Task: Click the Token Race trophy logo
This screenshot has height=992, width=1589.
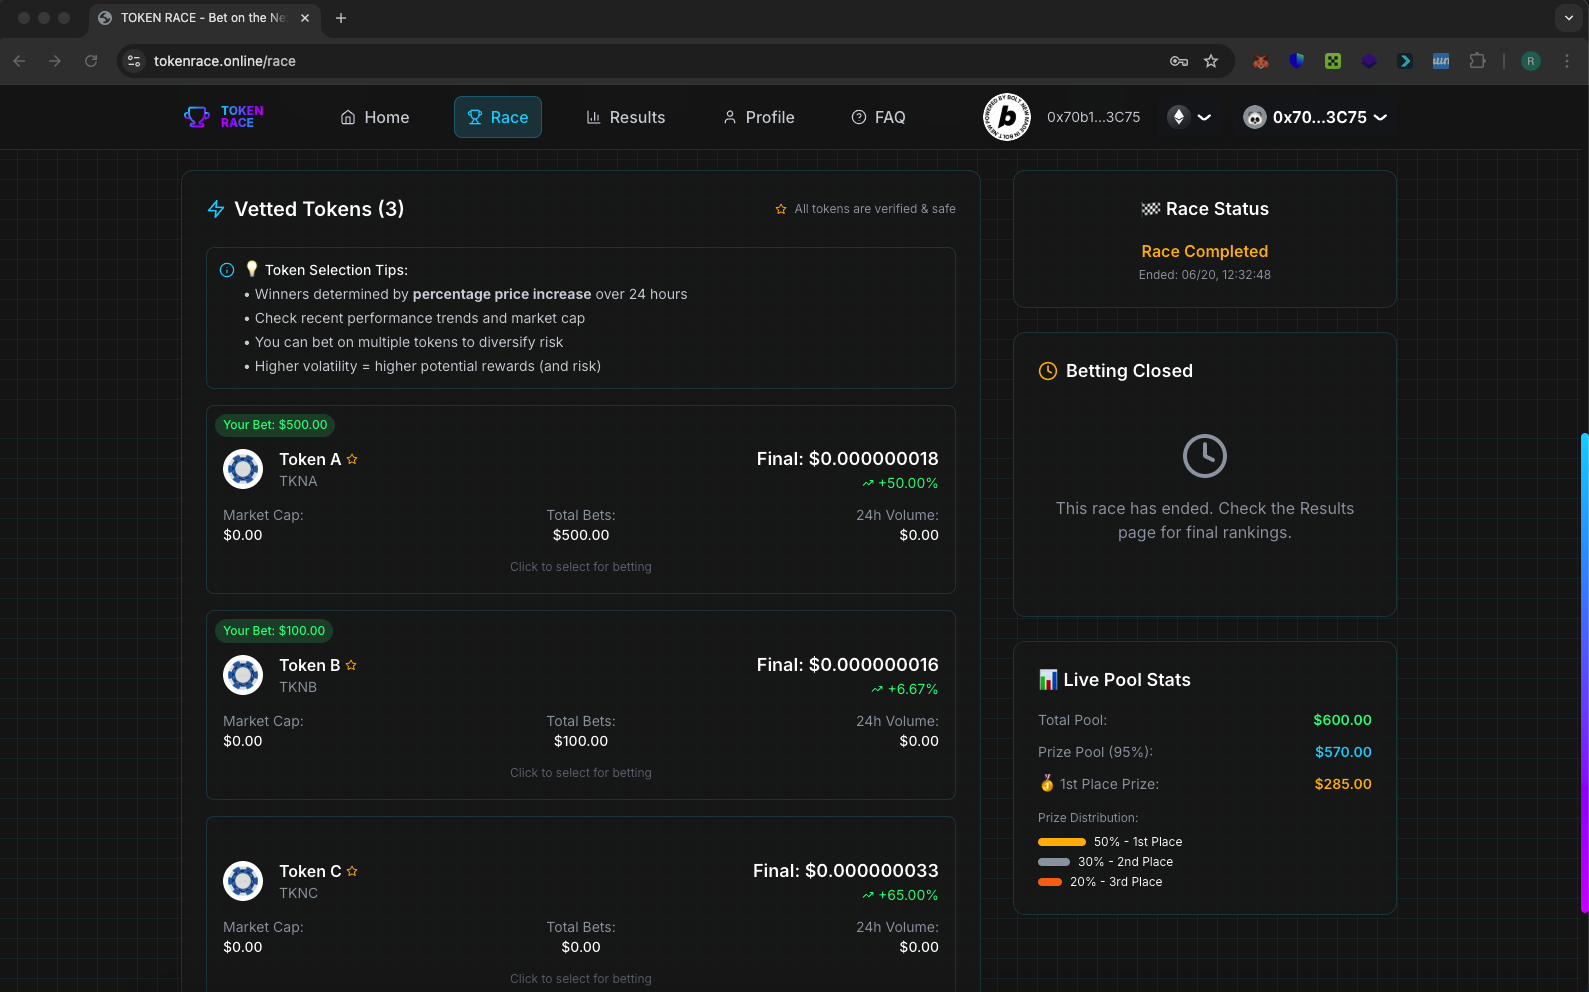Action: tap(224, 117)
